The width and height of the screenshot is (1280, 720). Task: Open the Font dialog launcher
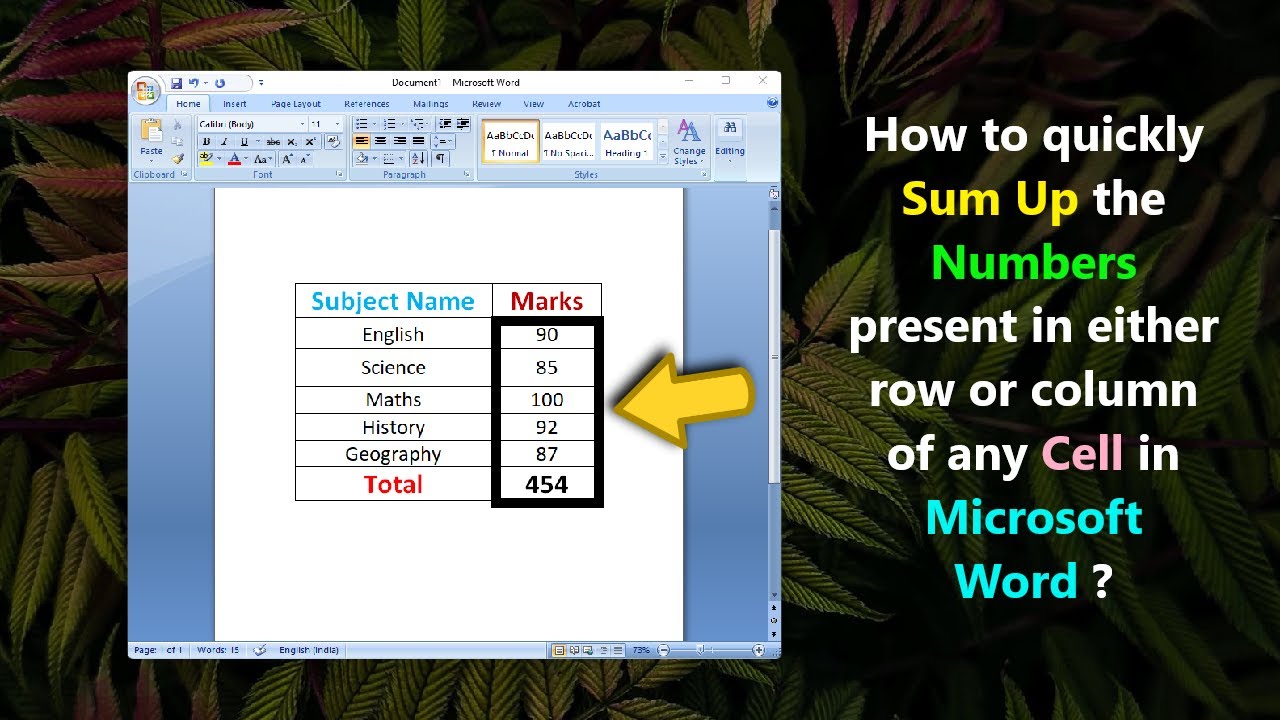pos(339,174)
